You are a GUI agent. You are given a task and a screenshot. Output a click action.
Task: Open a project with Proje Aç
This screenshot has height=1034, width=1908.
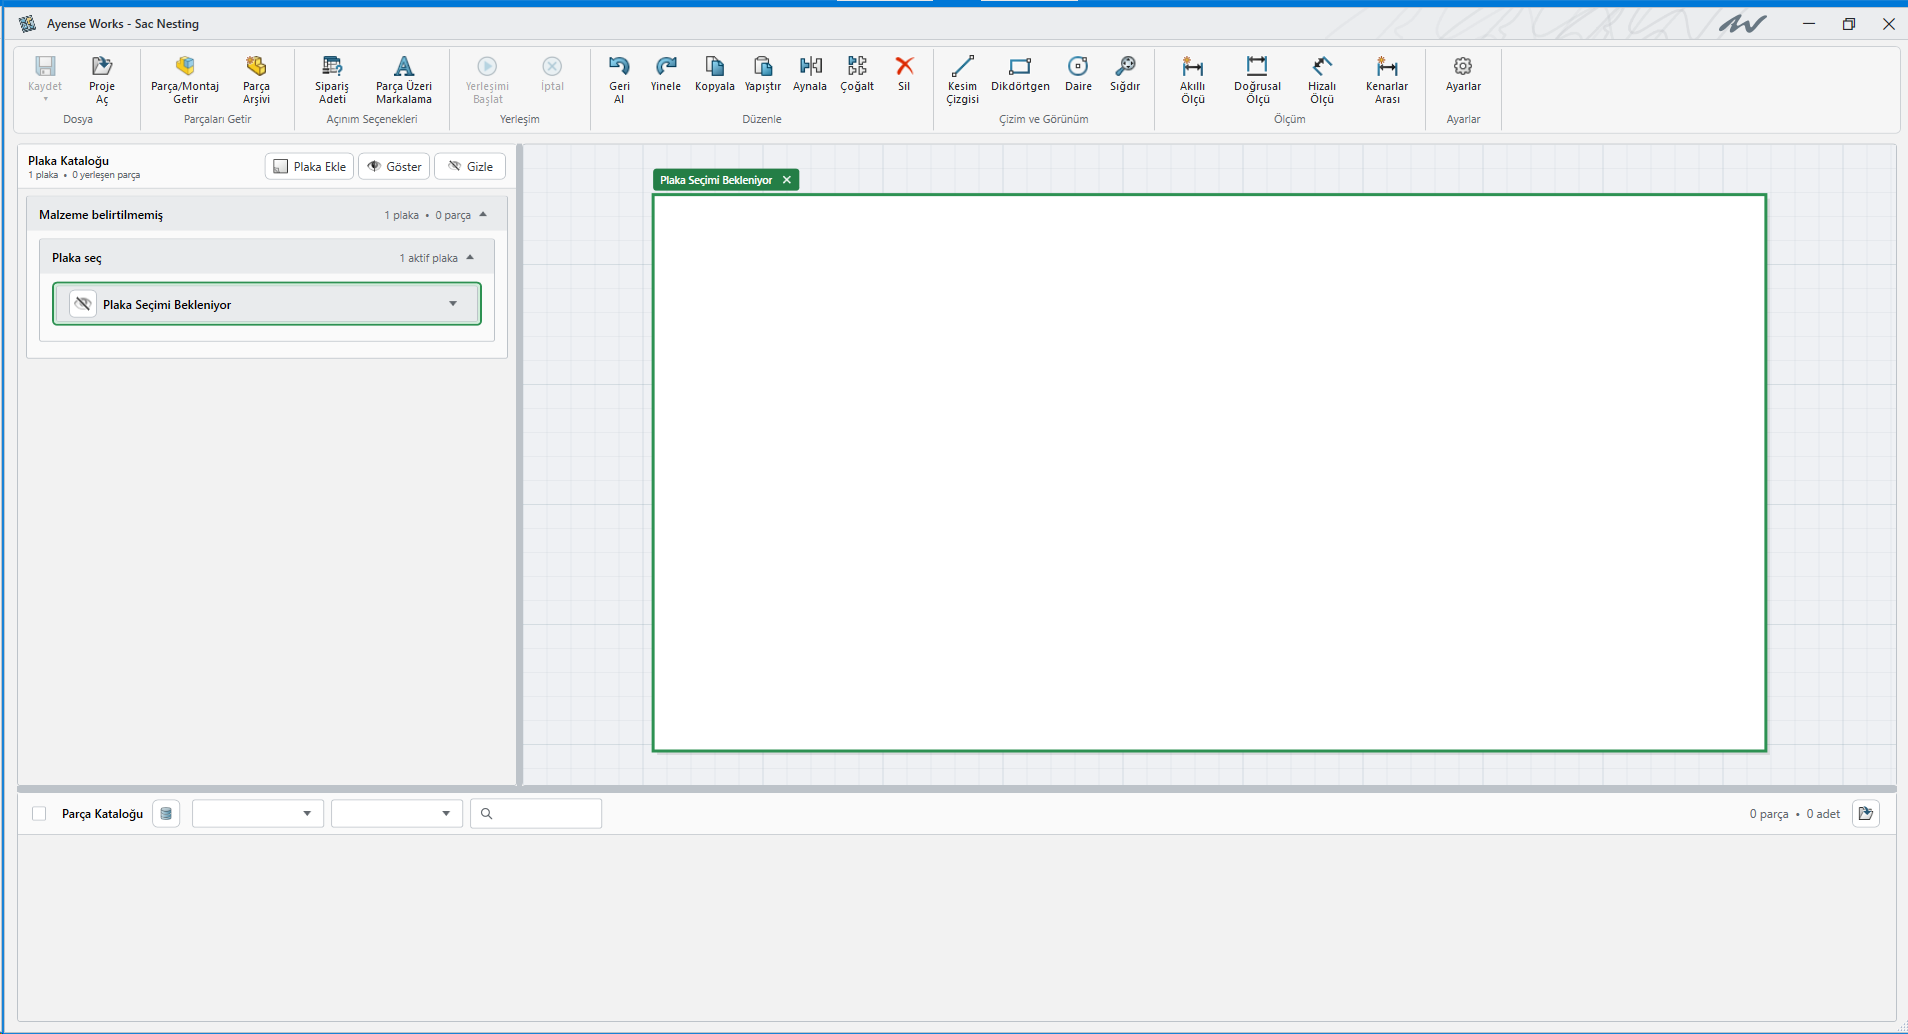[x=102, y=79]
